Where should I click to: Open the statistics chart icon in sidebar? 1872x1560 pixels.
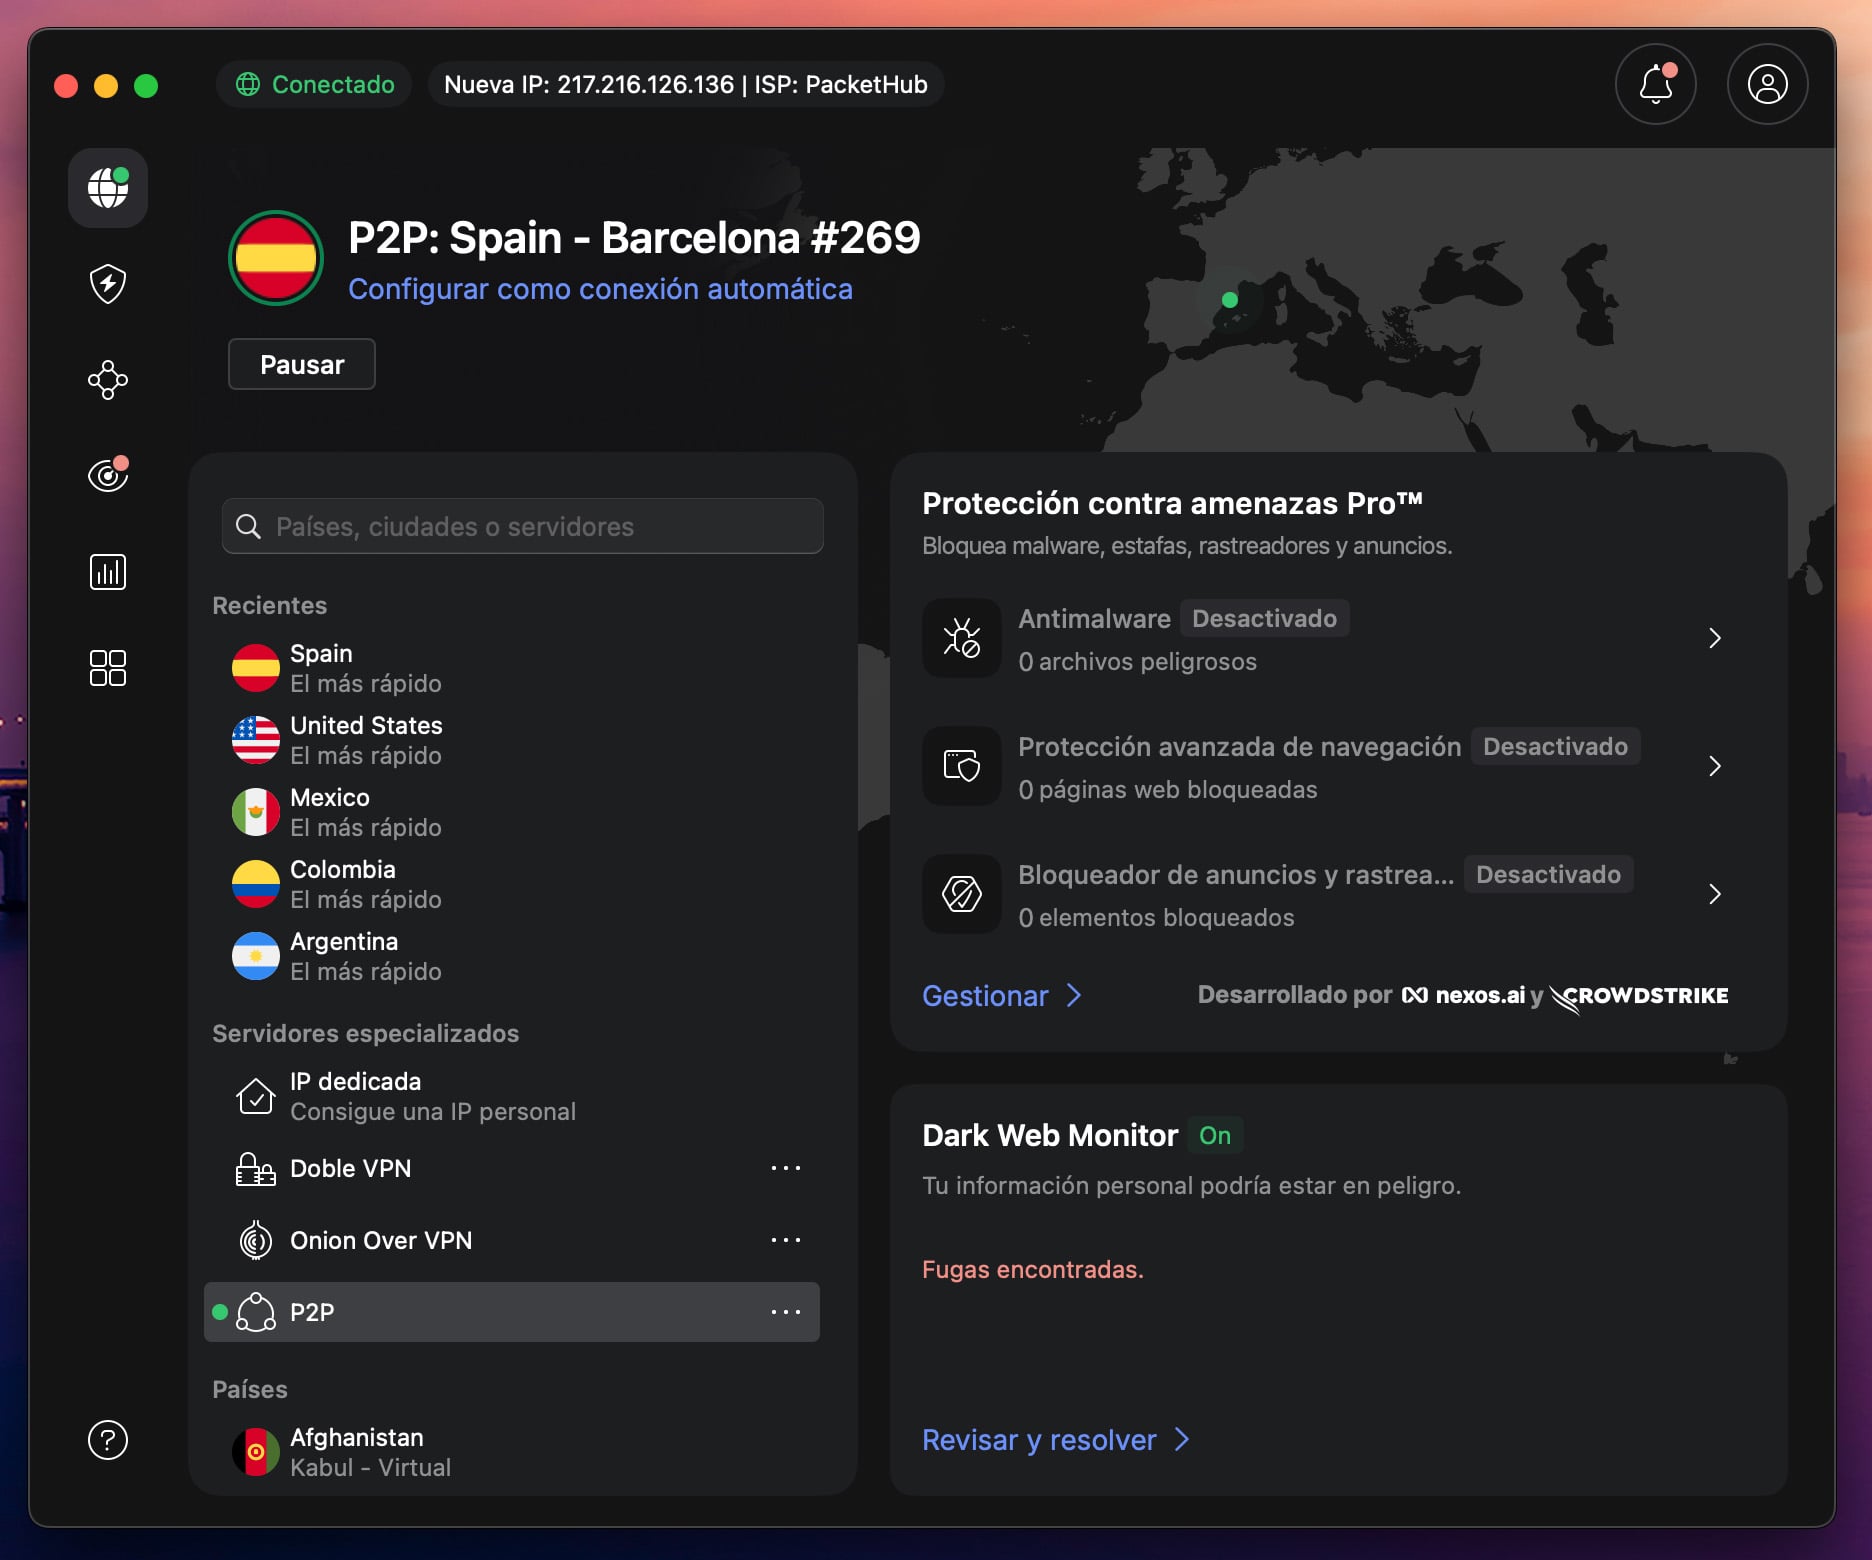107,571
